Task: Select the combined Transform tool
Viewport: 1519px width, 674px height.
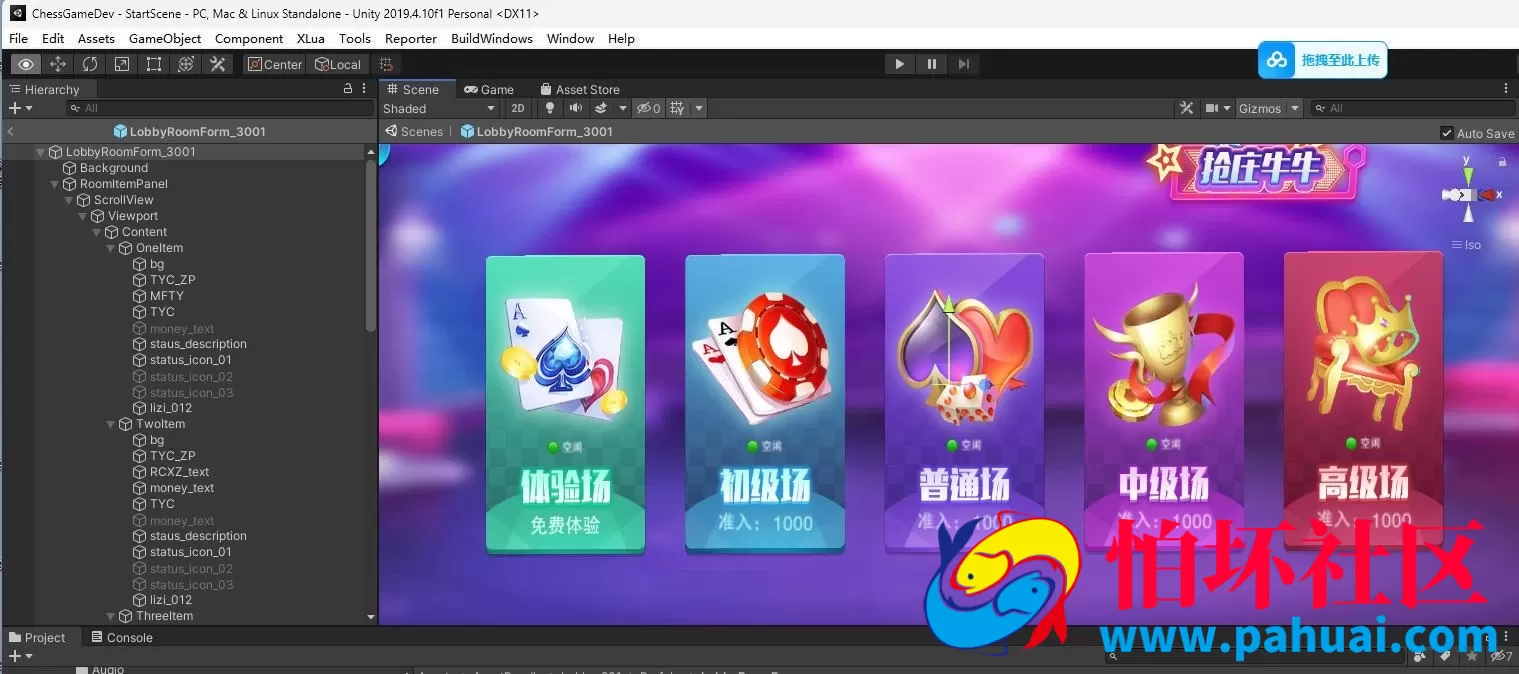Action: [x=186, y=64]
